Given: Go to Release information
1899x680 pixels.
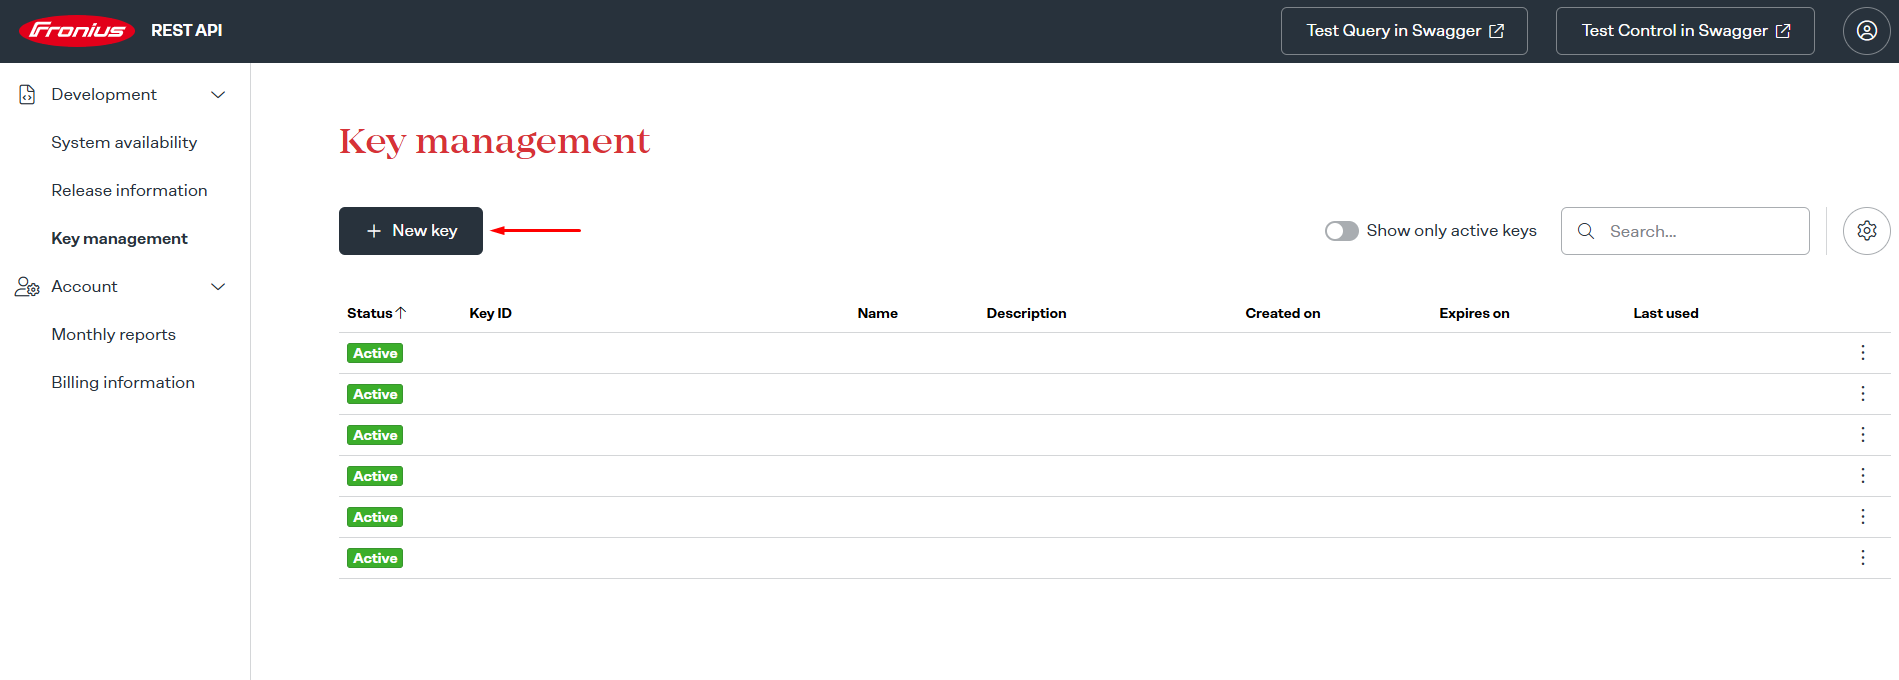Looking at the screenshot, I should 129,191.
